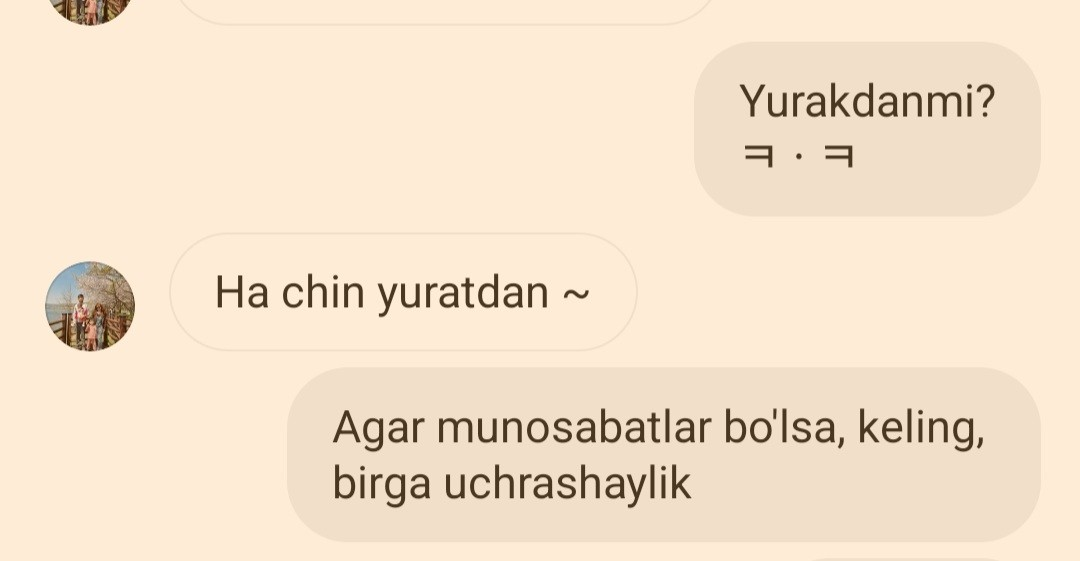The width and height of the screenshot is (1080, 561).
Task: Tap the "Ha chin yuratdan ~" incoming bubble
Action: pos(404,292)
